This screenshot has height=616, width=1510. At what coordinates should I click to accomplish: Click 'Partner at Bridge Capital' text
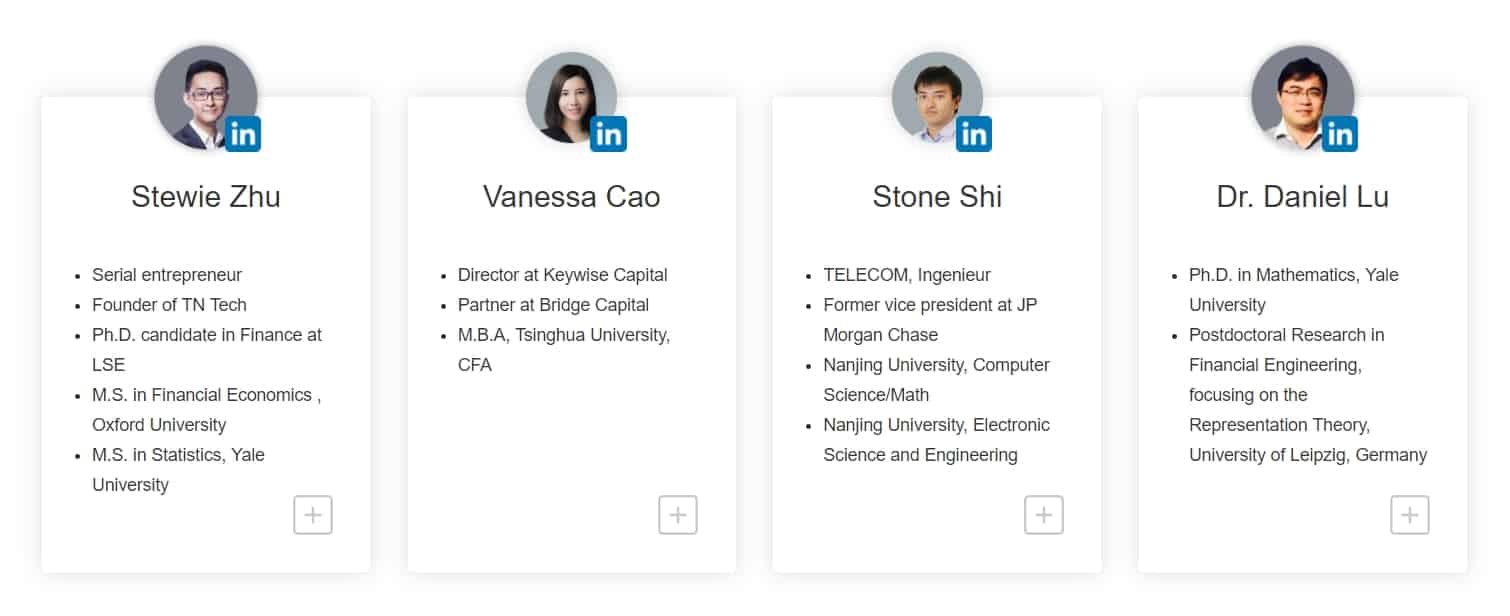(554, 305)
